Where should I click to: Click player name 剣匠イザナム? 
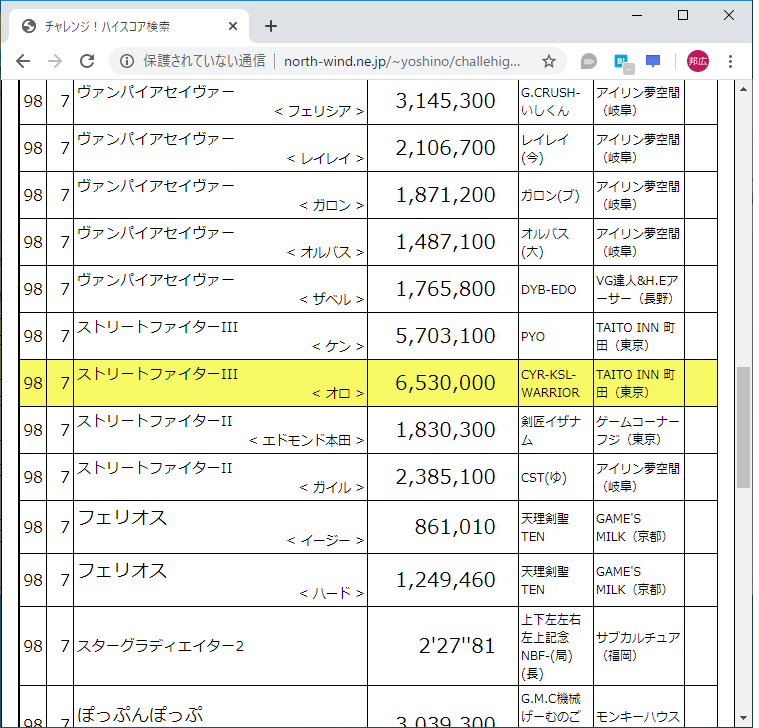tap(550, 430)
